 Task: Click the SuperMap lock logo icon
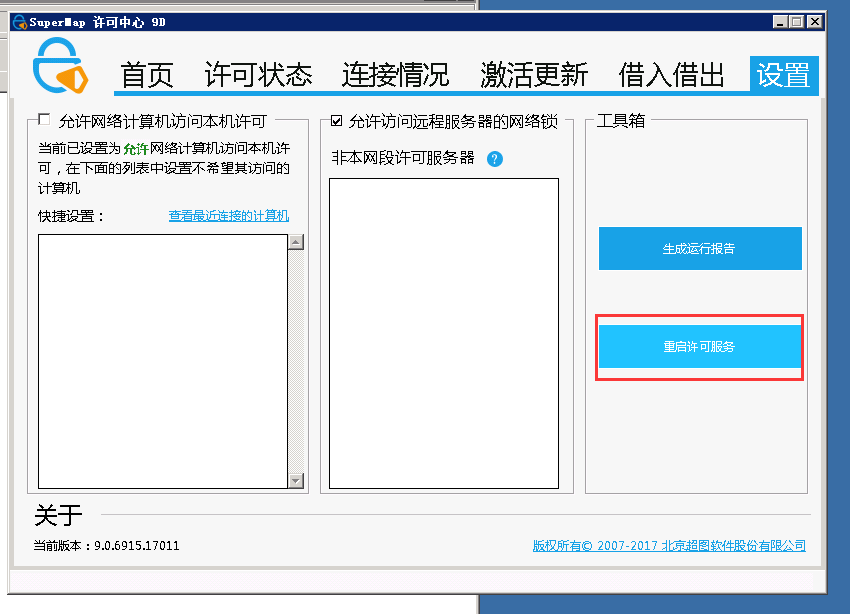pyautogui.click(x=60, y=66)
